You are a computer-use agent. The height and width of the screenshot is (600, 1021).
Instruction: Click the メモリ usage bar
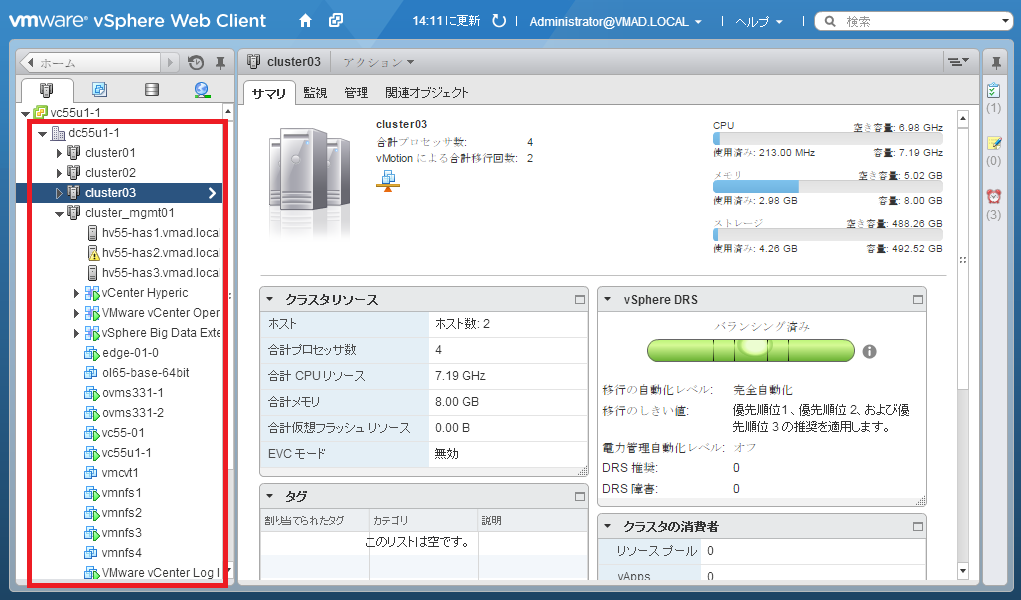(x=828, y=186)
